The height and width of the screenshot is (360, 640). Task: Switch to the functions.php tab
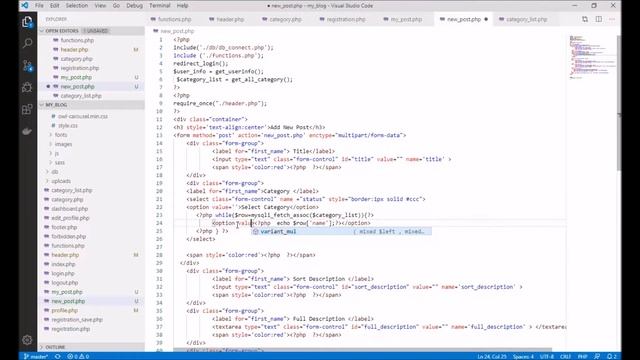click(174, 19)
